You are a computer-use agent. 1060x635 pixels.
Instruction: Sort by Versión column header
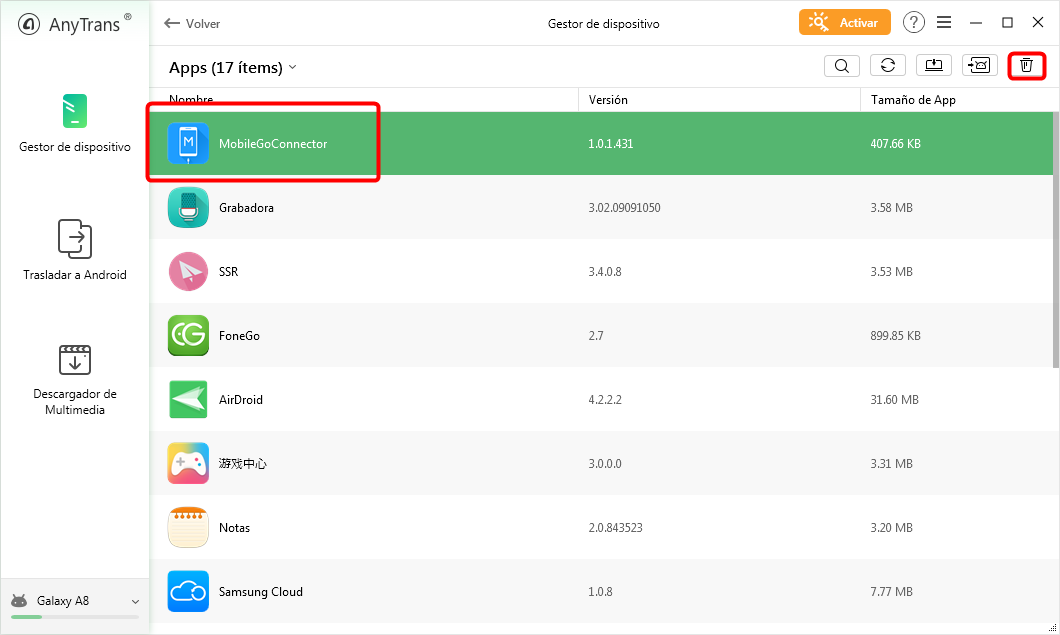point(608,100)
